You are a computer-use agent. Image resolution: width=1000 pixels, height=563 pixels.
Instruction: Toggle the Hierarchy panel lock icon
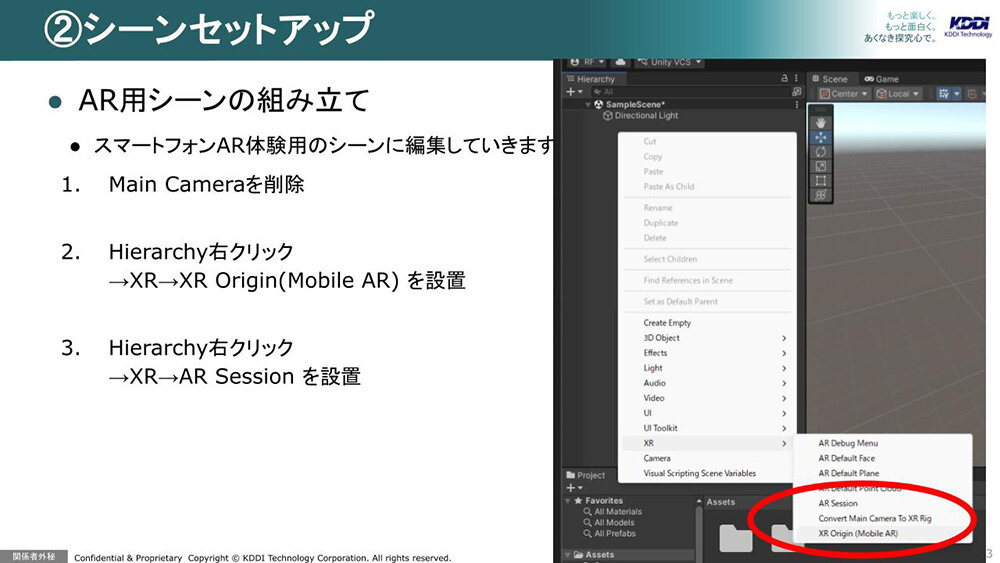coord(783,78)
